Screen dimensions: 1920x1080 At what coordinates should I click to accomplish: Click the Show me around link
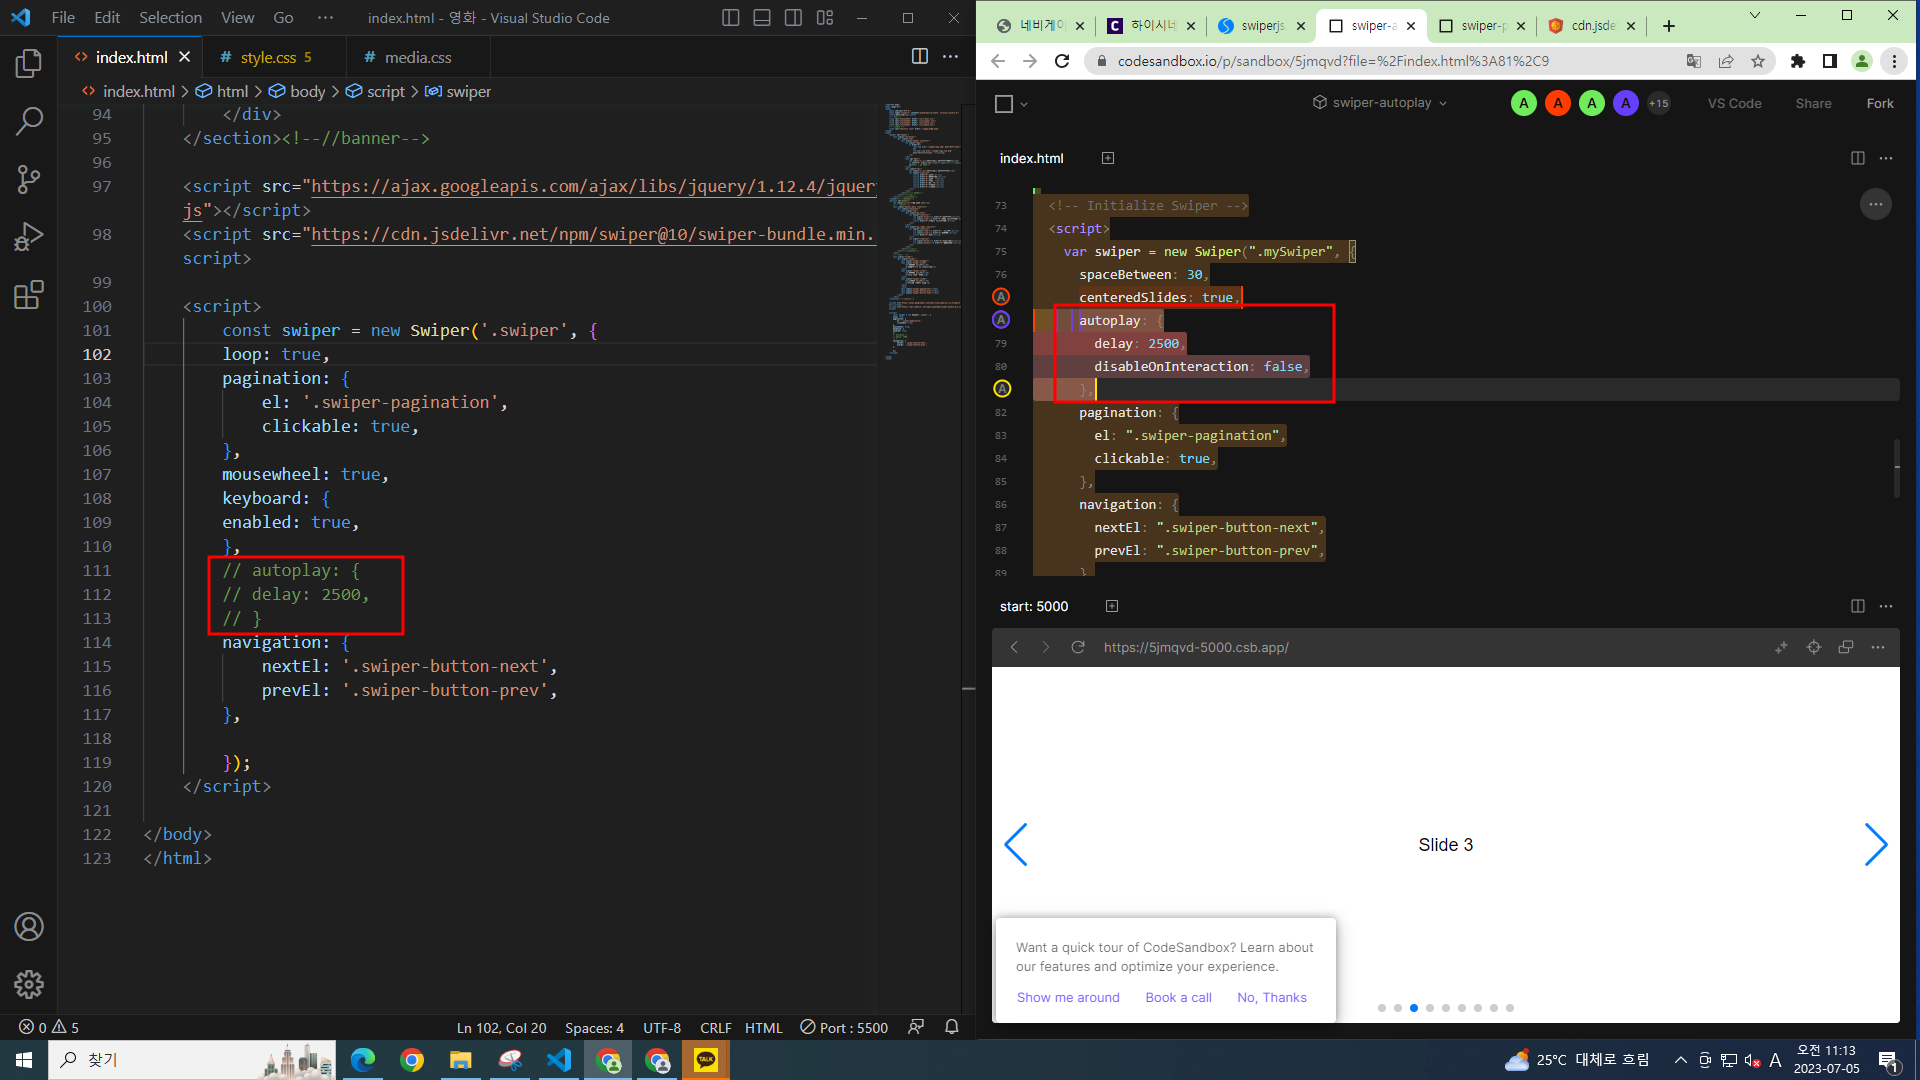pos(1068,997)
